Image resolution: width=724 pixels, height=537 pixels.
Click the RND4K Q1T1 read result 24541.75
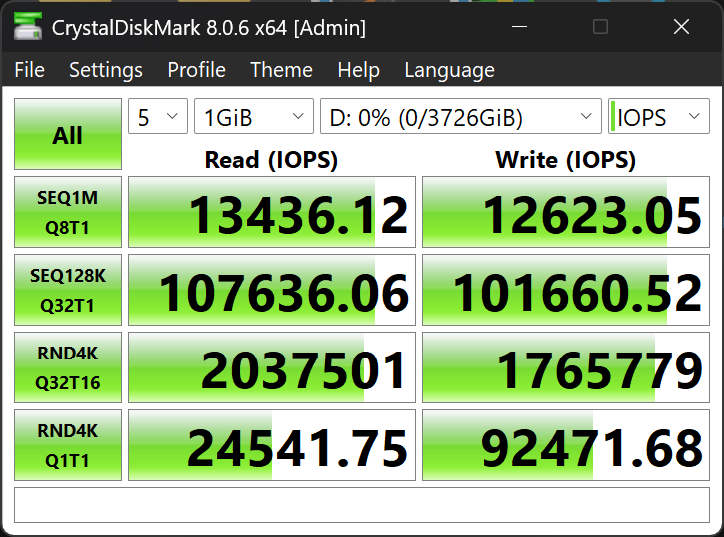click(x=272, y=445)
